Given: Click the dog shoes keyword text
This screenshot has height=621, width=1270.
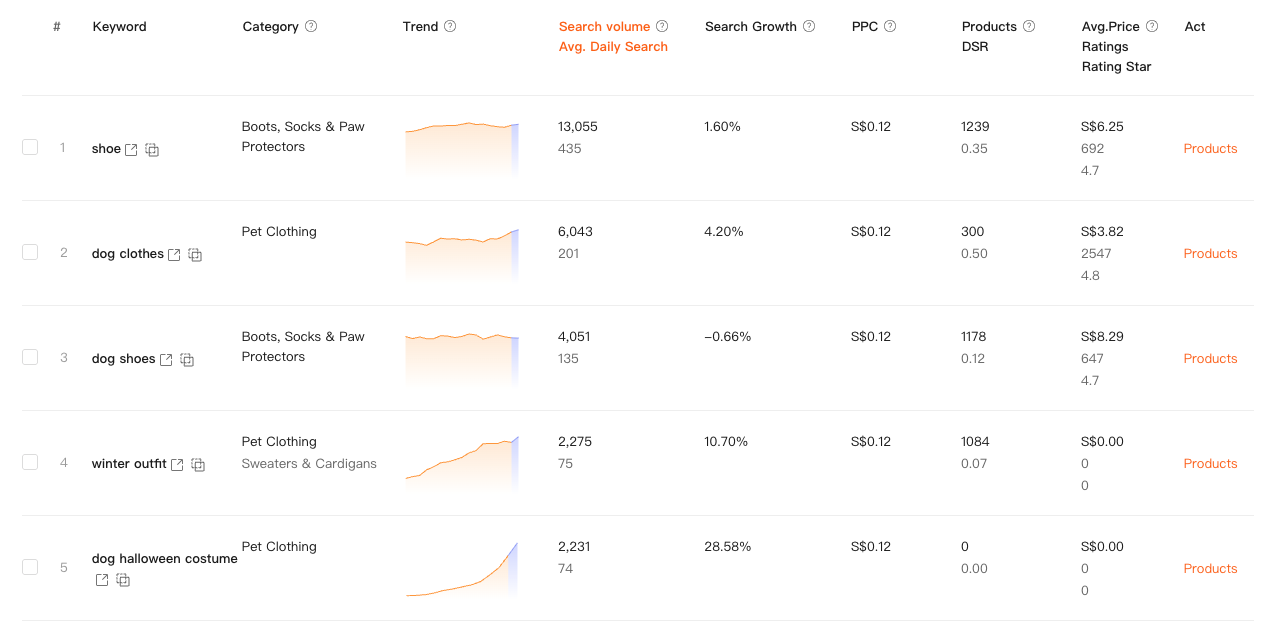Looking at the screenshot, I should coord(123,359).
